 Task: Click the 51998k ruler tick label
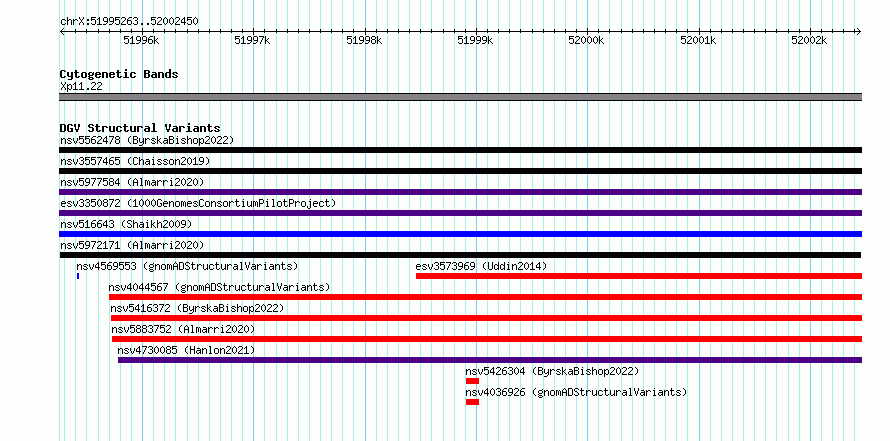[364, 41]
